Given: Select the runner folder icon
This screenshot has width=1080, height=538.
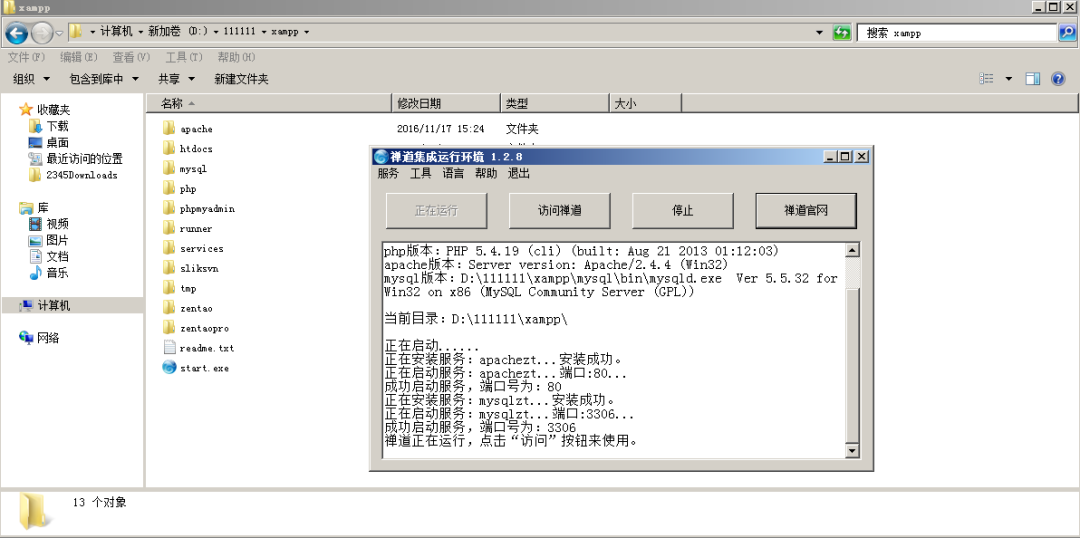Looking at the screenshot, I should click(x=169, y=228).
